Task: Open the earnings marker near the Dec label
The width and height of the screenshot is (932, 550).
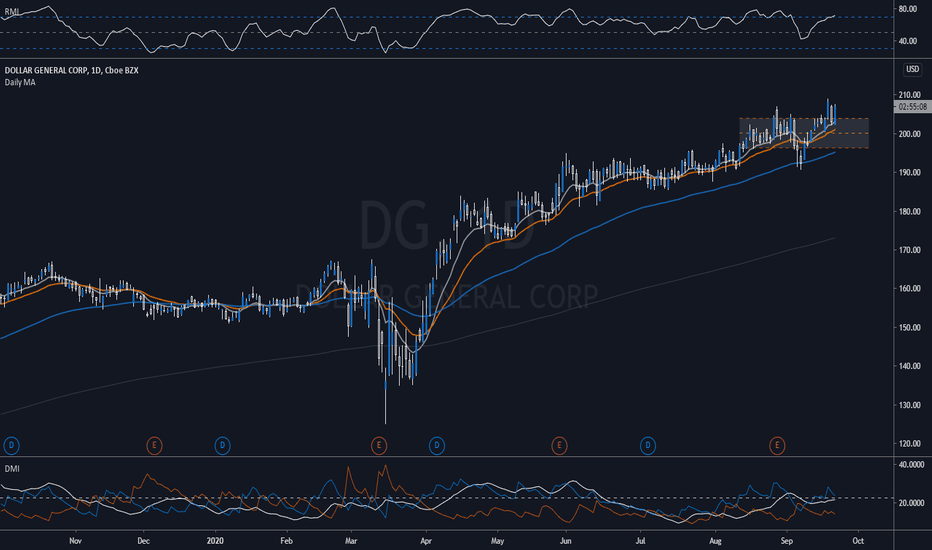Action: point(154,445)
